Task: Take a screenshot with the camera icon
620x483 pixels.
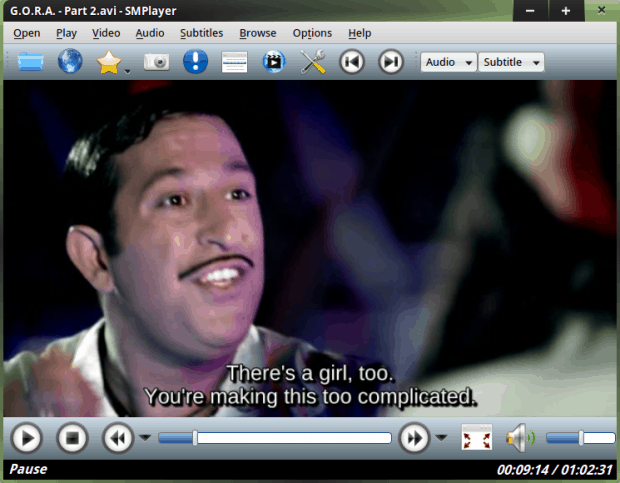Action: 156,62
